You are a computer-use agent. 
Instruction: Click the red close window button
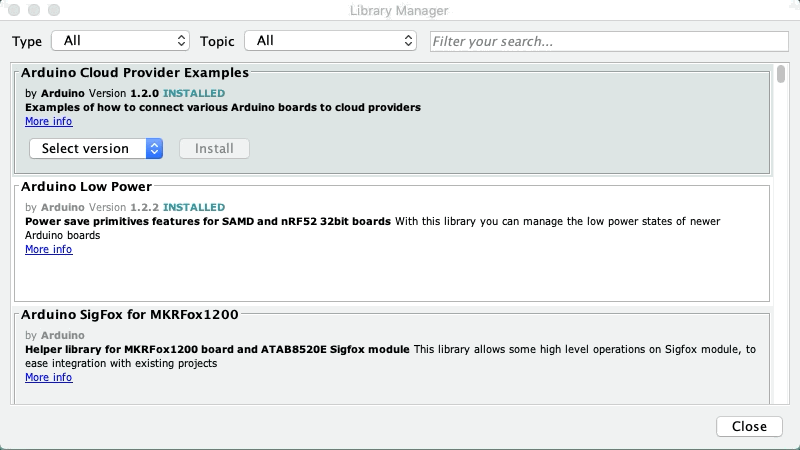pyautogui.click(x=14, y=10)
